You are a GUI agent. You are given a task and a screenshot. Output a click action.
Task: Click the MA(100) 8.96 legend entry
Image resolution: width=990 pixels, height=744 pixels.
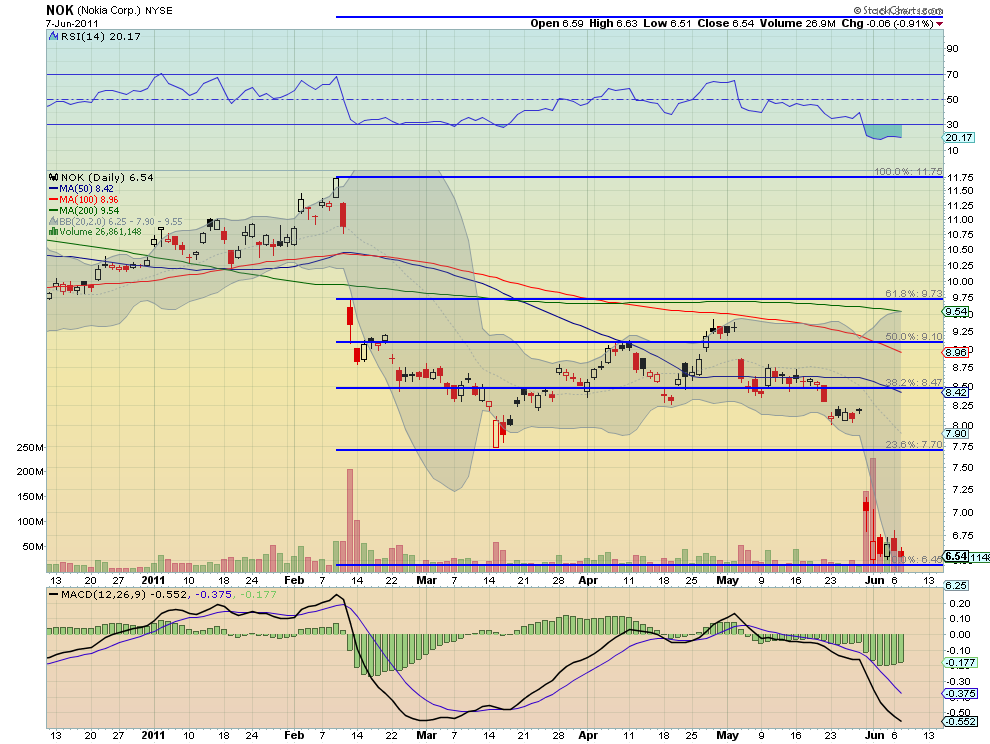[89, 200]
